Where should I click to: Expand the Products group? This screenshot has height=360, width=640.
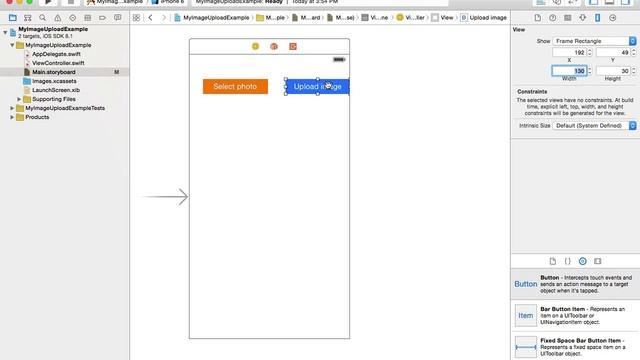12,117
